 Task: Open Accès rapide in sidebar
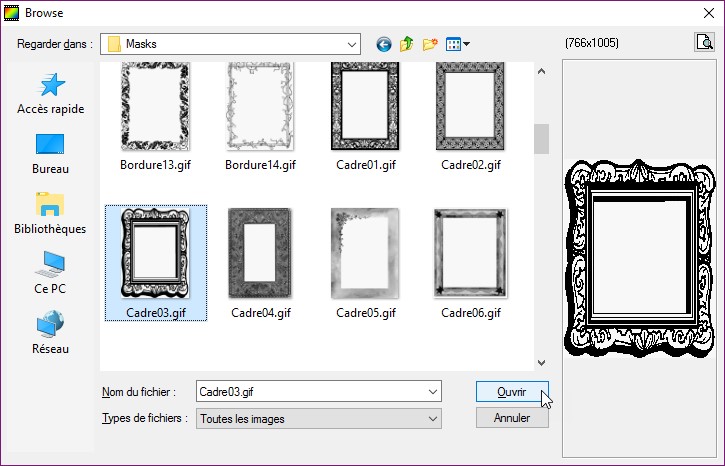click(x=50, y=94)
